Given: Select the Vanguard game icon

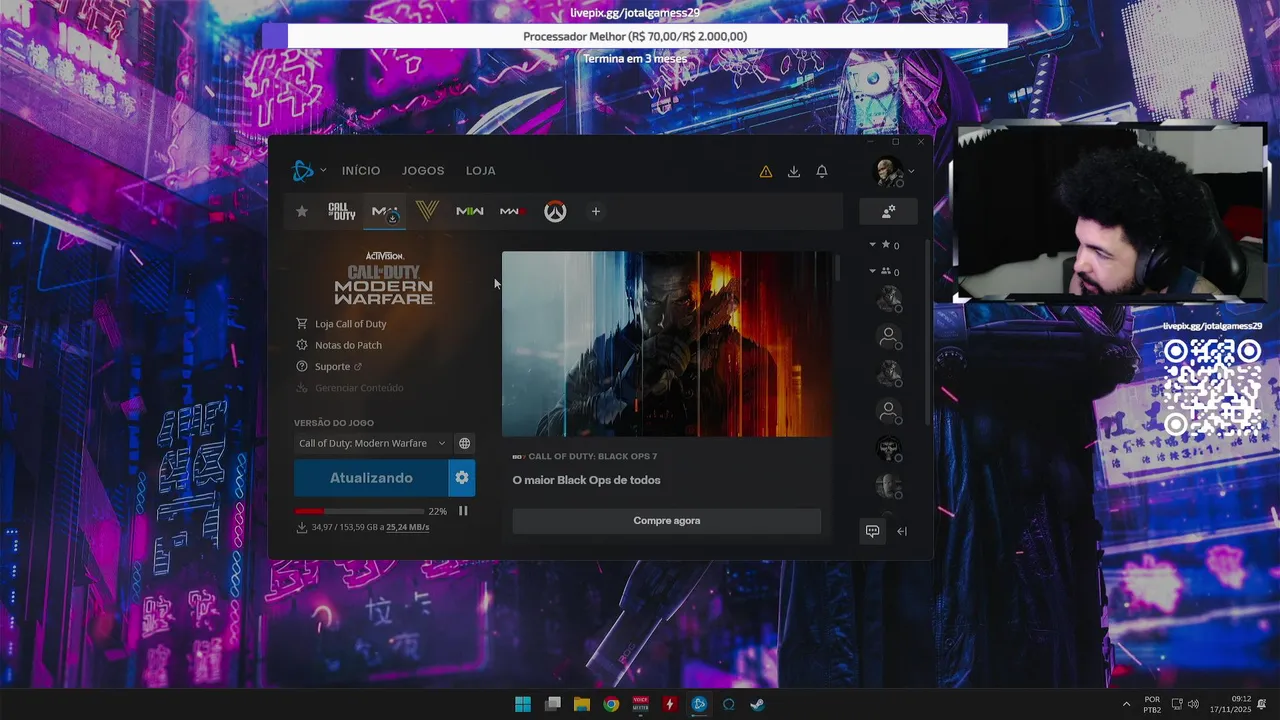Looking at the screenshot, I should [x=427, y=211].
